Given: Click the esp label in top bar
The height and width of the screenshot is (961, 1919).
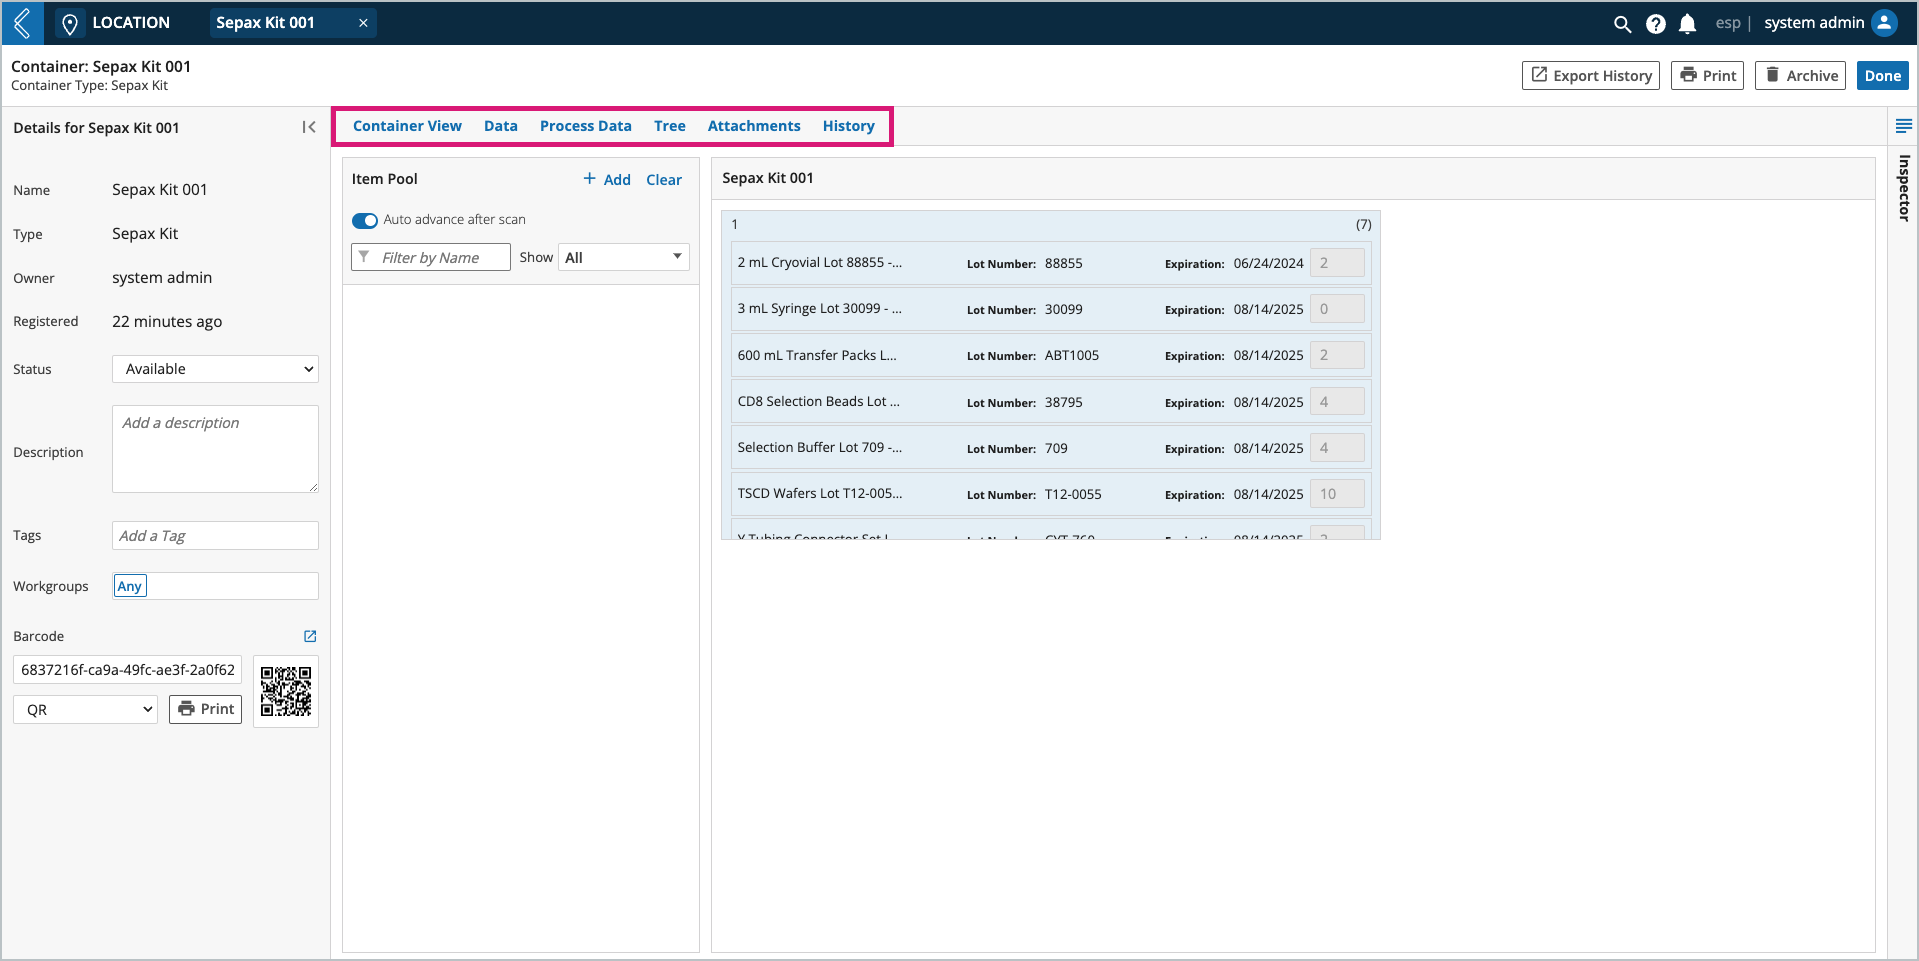Looking at the screenshot, I should (x=1728, y=23).
